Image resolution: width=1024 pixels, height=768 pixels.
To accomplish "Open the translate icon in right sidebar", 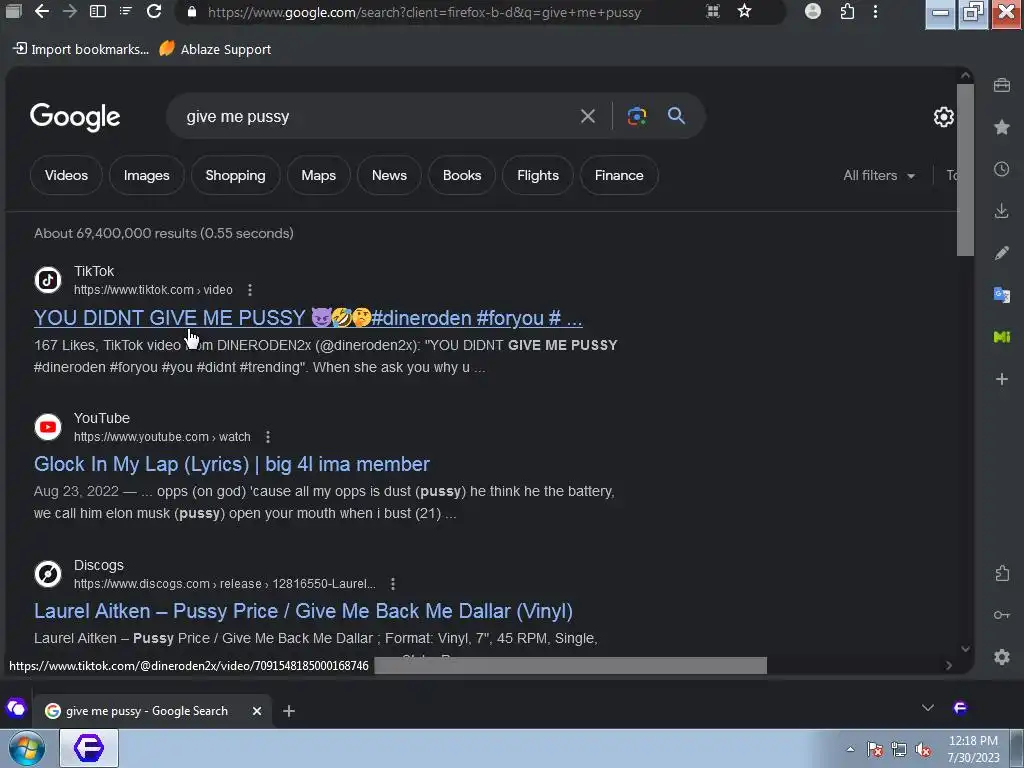I will 1002,295.
